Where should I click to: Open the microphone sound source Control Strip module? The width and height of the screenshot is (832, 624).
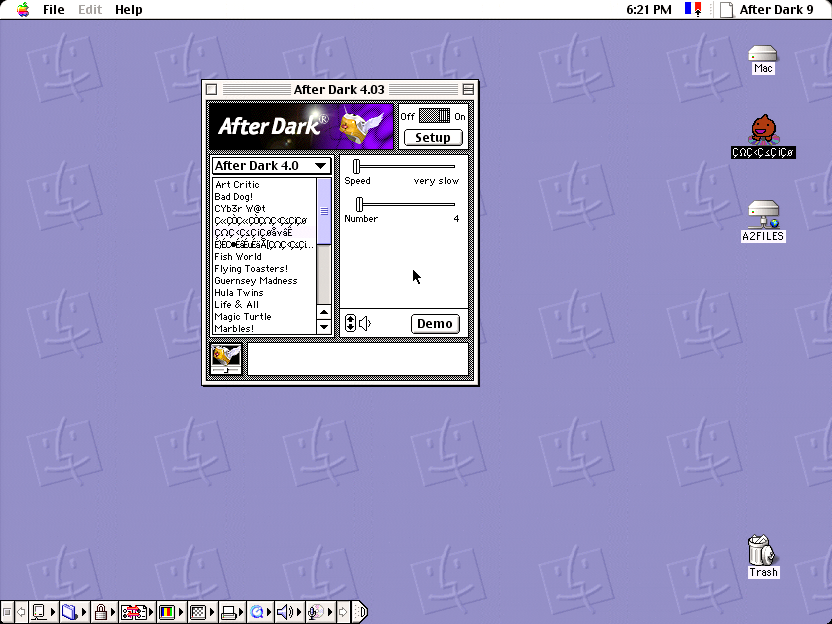pyautogui.click(x=319, y=612)
